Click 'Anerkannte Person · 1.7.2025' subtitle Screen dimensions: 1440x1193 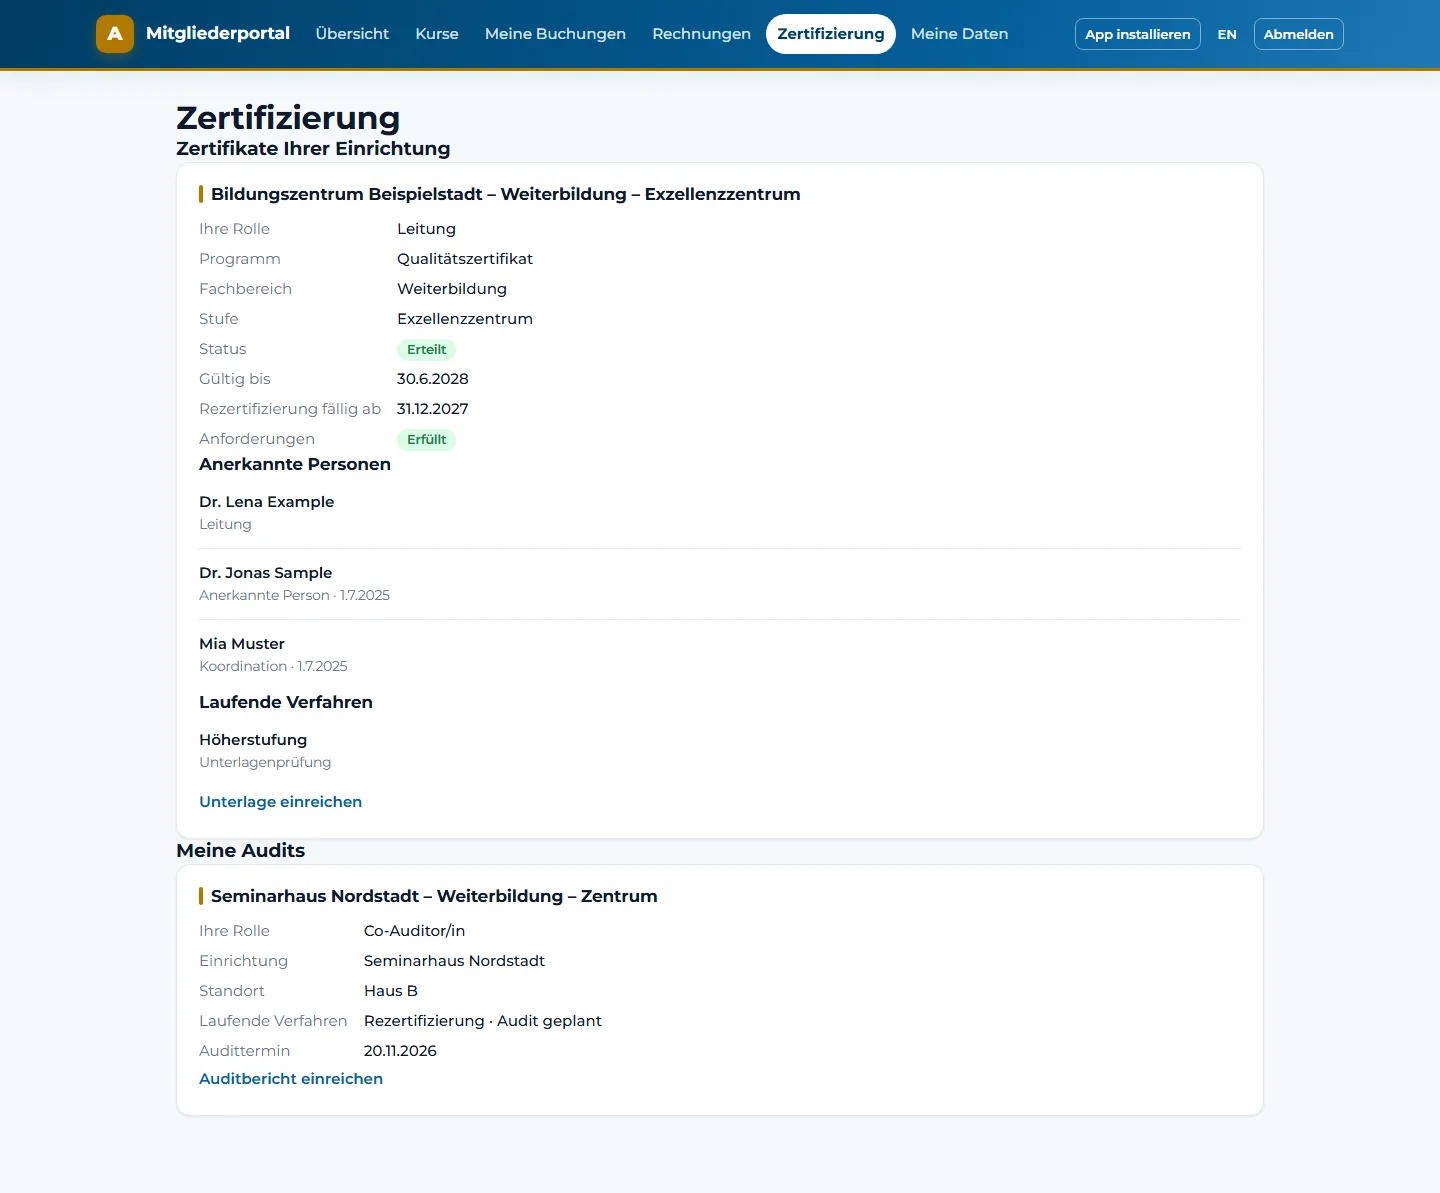coord(294,595)
